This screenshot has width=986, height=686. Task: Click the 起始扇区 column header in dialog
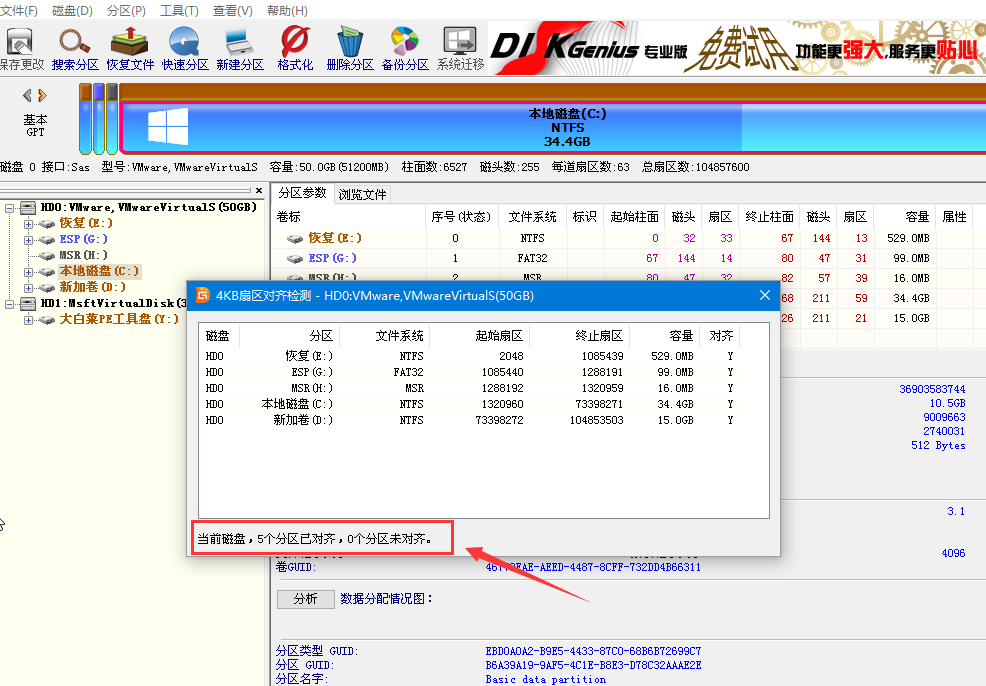coord(479,336)
